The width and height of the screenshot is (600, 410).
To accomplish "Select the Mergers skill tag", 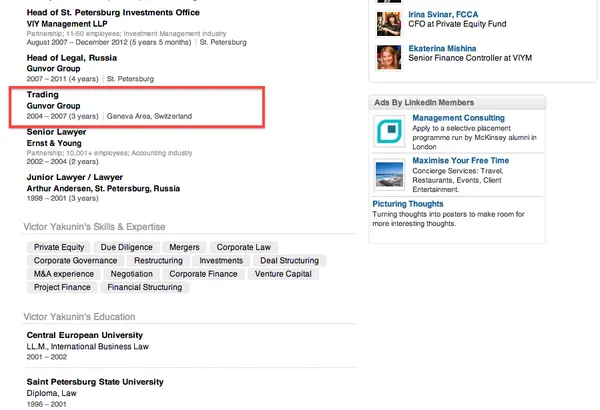I will pyautogui.click(x=184, y=247).
